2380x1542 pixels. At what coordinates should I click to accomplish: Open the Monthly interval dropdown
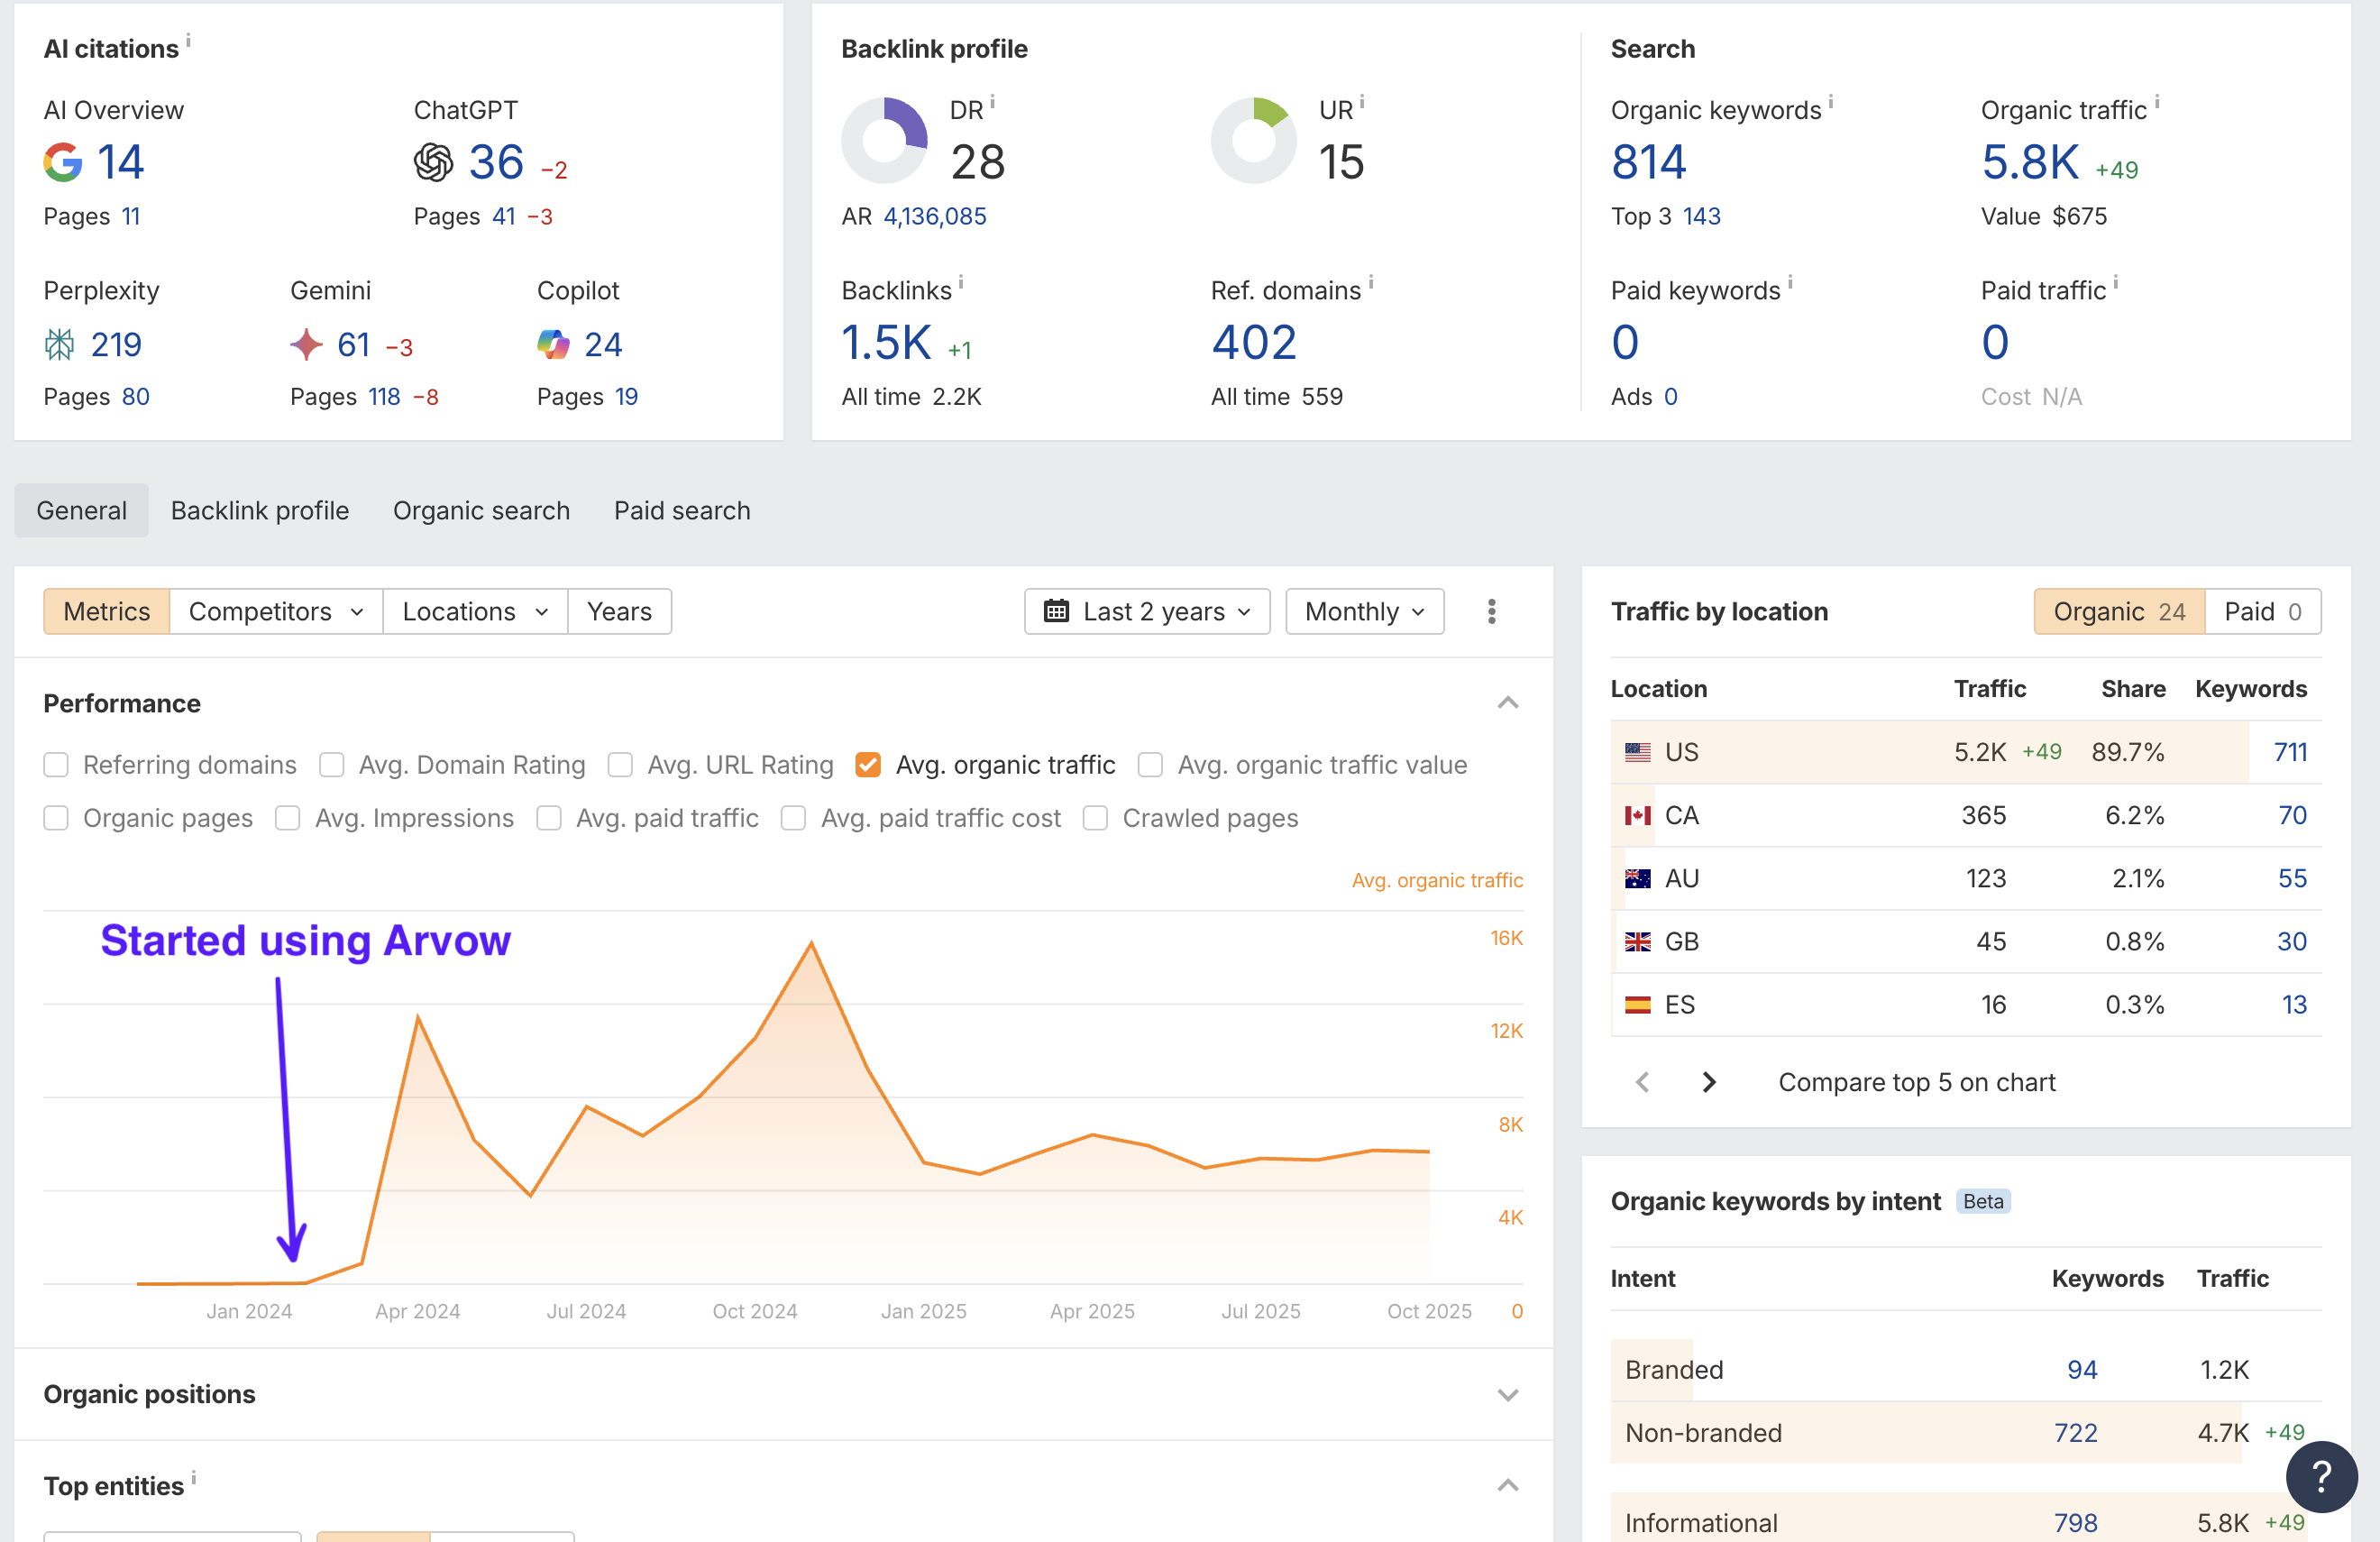click(x=1364, y=611)
